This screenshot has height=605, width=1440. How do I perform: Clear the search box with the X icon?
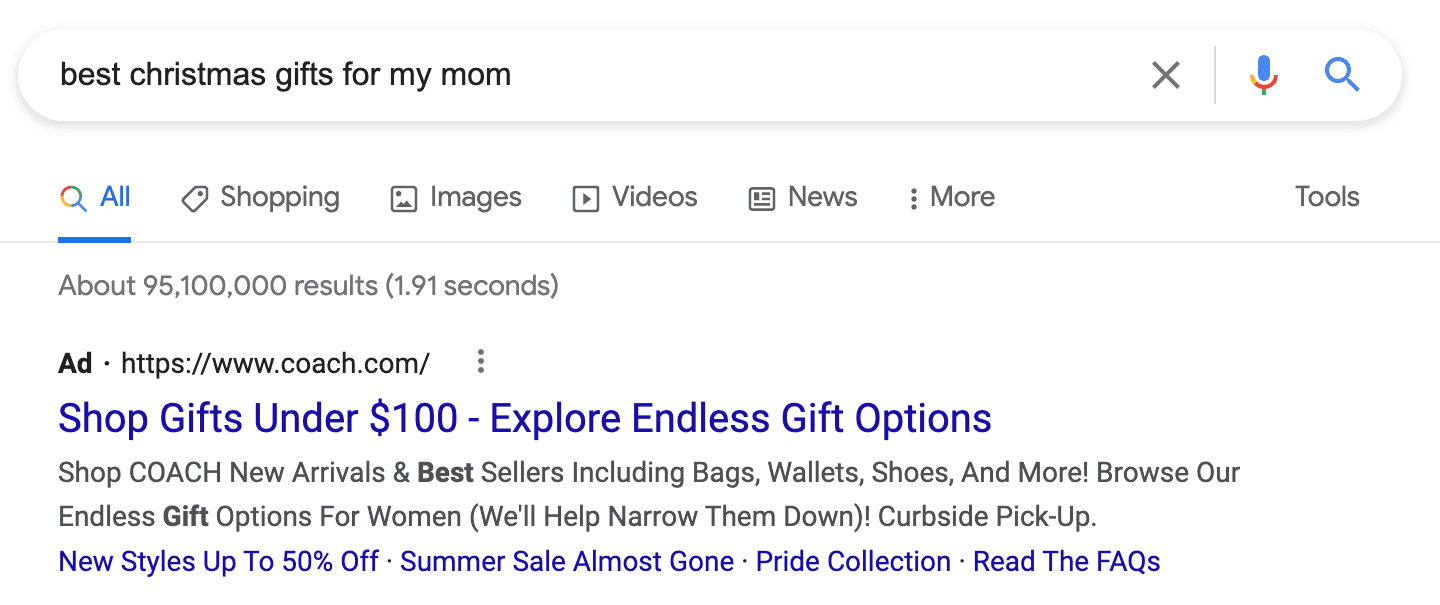[1166, 75]
